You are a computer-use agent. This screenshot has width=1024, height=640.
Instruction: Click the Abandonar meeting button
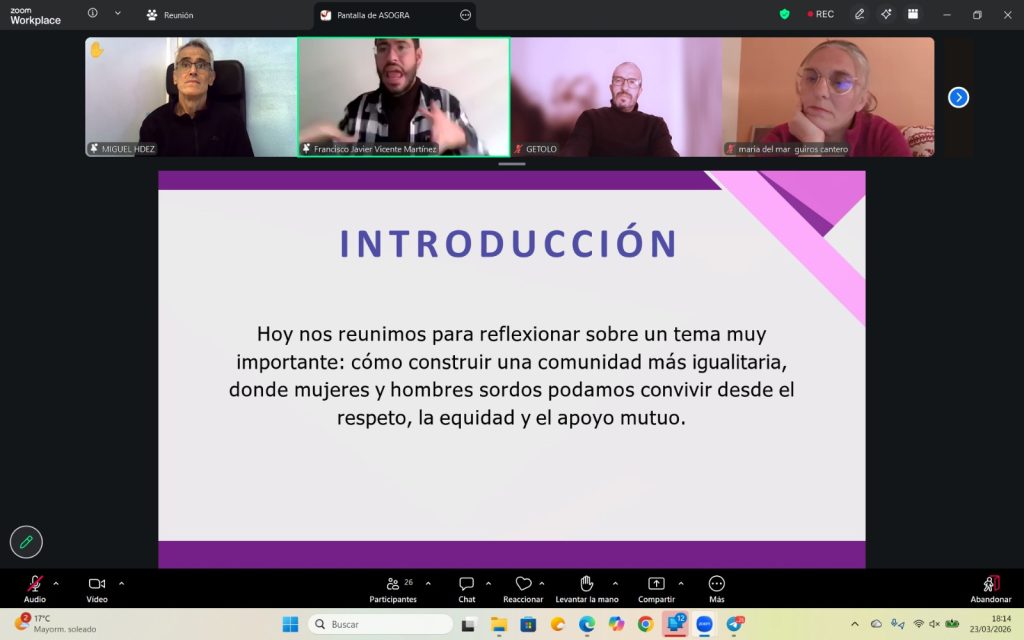(990, 588)
